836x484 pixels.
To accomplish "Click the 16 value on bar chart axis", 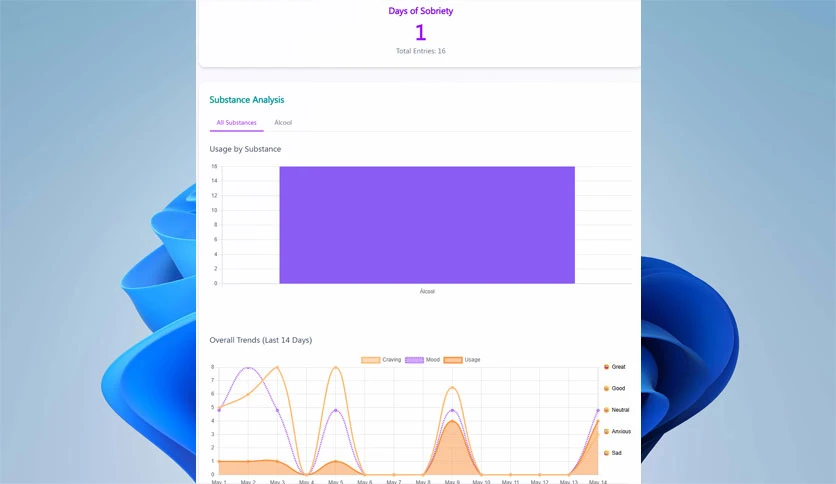I will tap(214, 166).
